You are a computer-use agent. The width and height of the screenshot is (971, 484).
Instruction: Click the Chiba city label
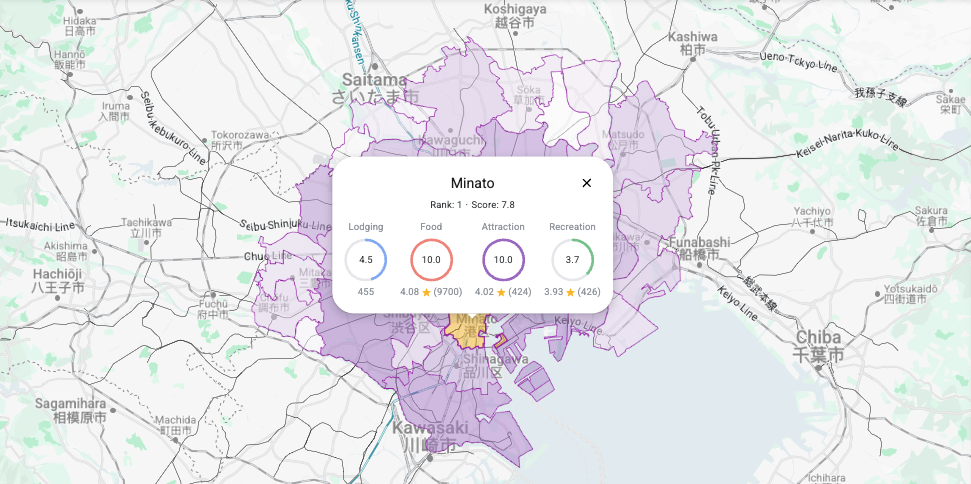819,345
